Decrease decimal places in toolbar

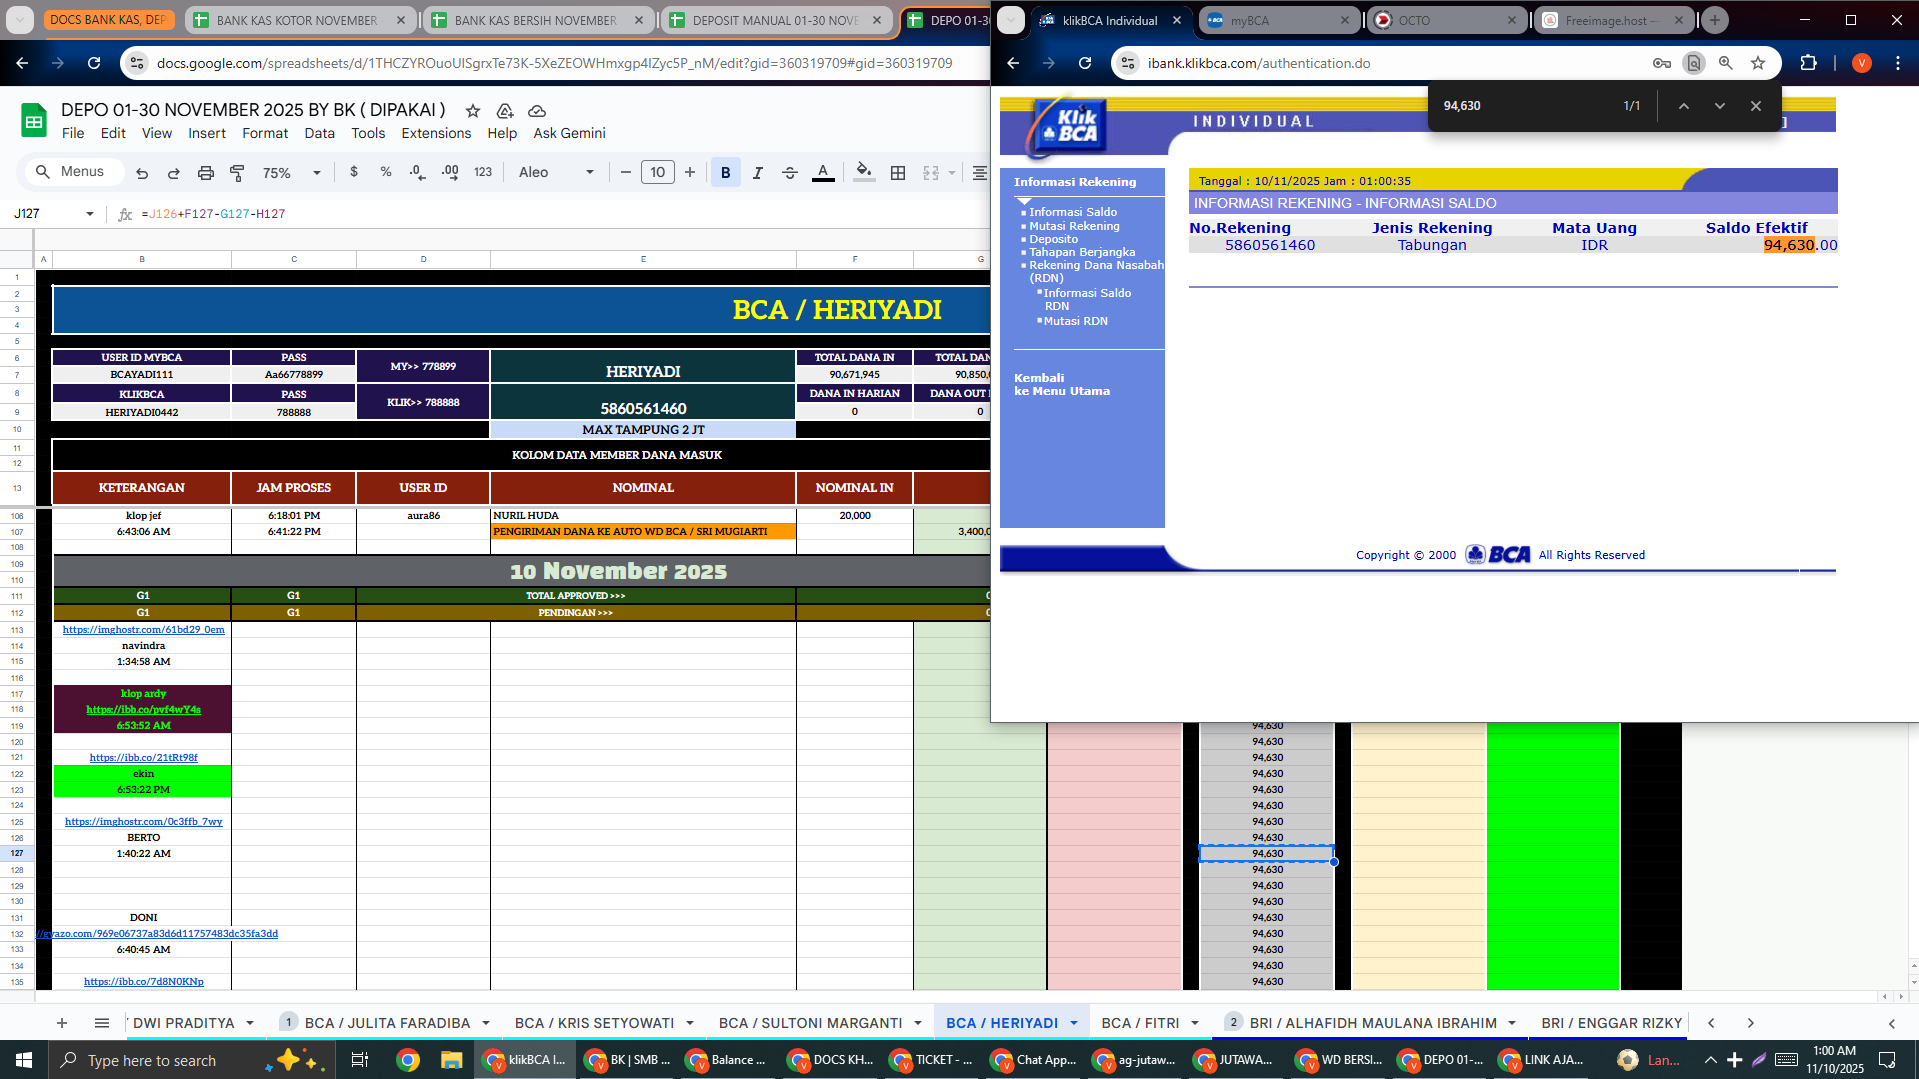(417, 172)
